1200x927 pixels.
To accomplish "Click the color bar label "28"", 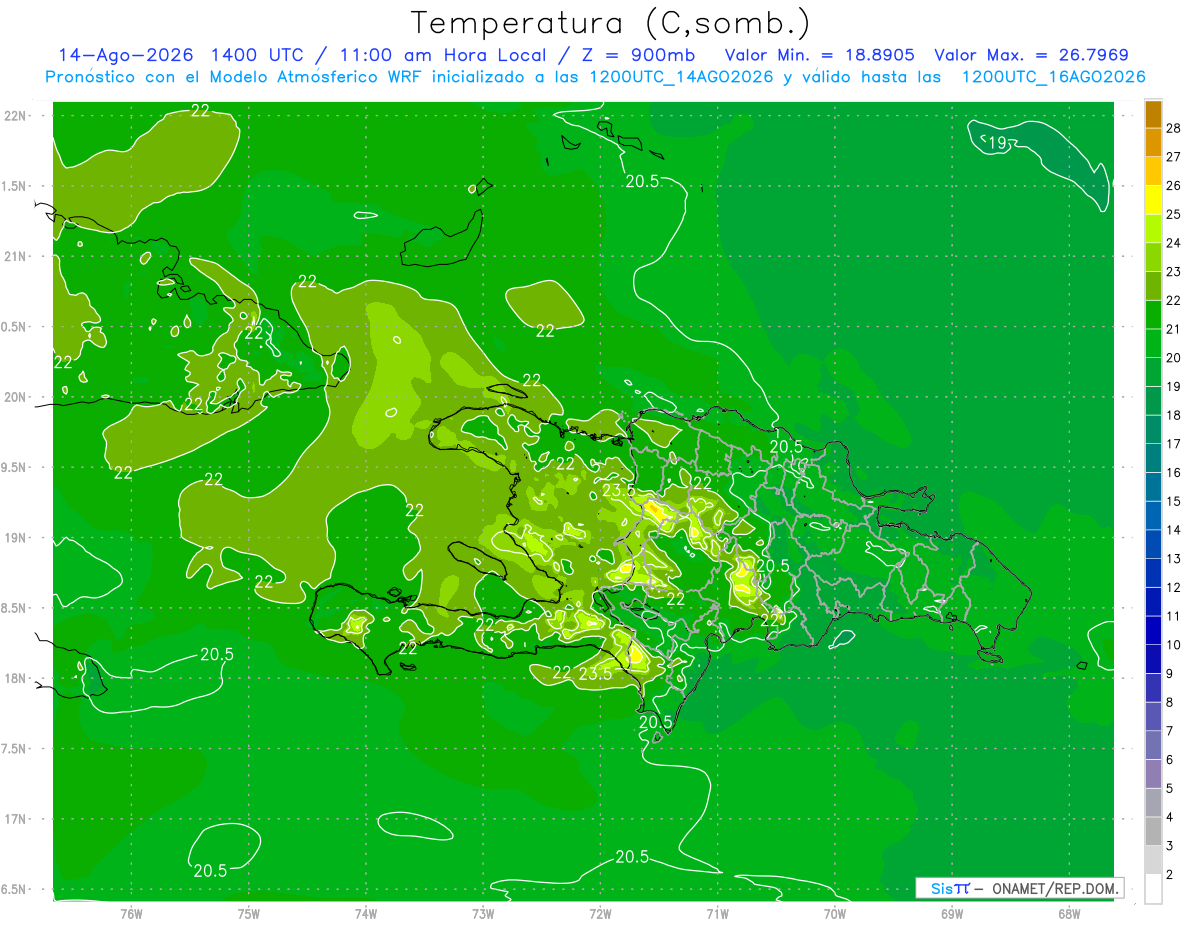I will pyautogui.click(x=1173, y=128).
